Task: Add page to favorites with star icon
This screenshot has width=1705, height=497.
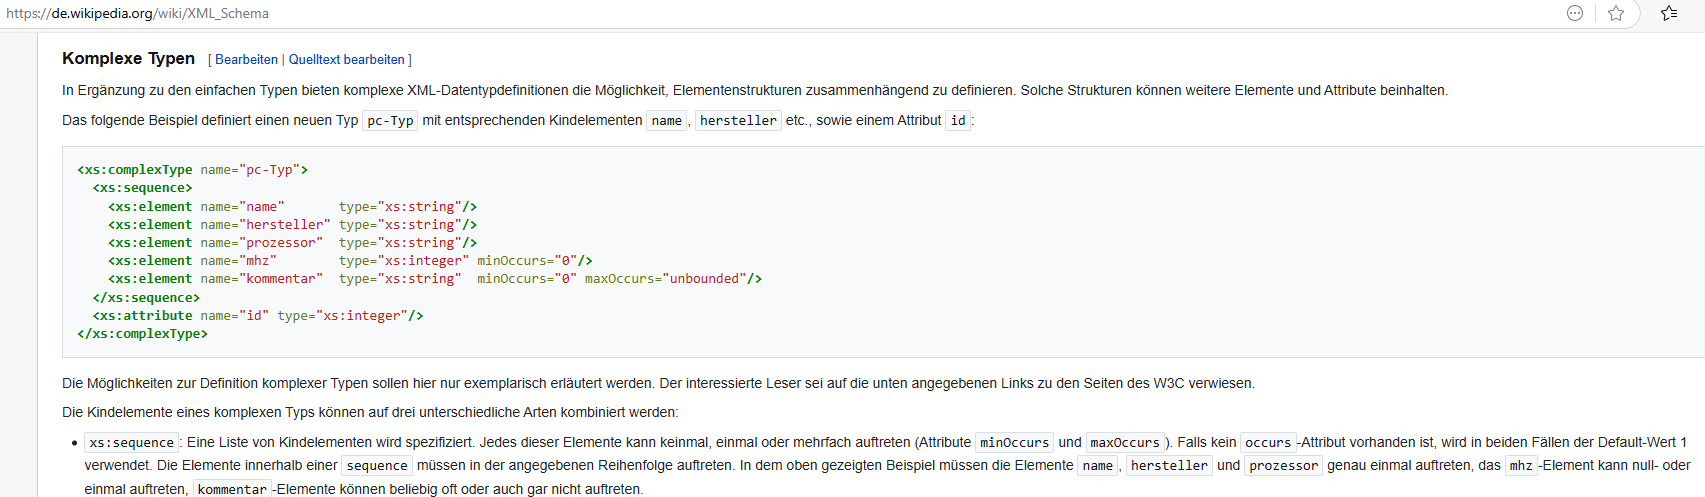Action: pos(1616,13)
